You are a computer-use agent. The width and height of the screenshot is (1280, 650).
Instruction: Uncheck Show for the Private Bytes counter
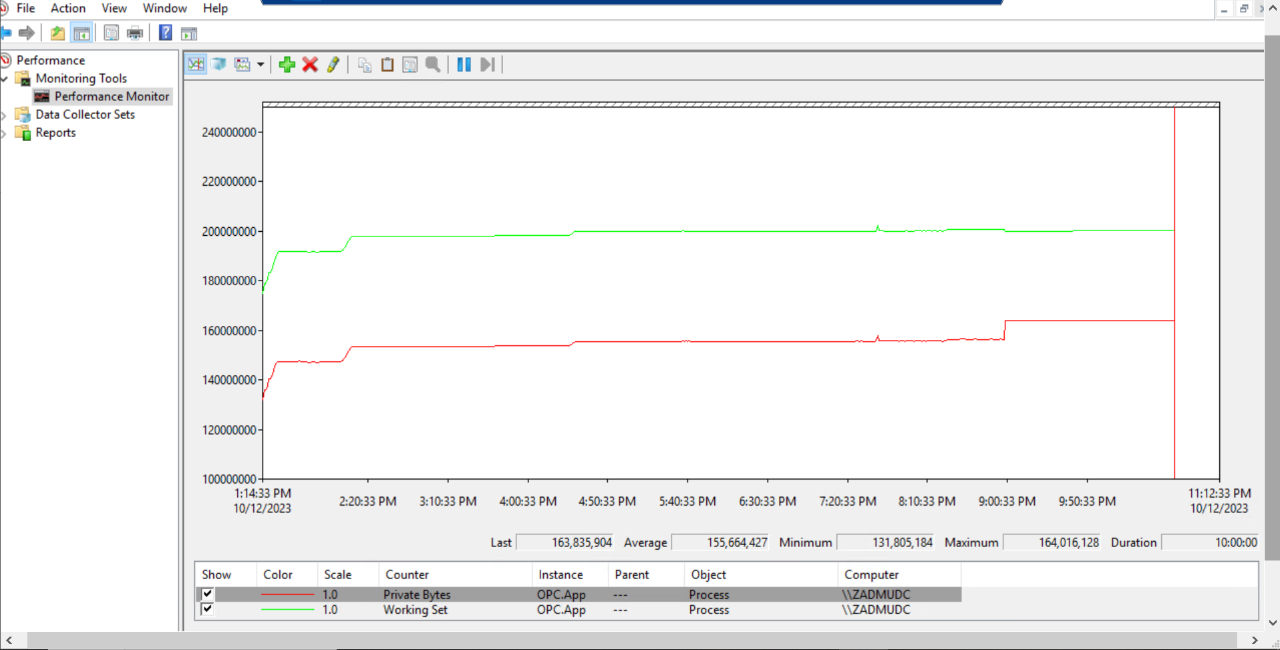point(207,594)
